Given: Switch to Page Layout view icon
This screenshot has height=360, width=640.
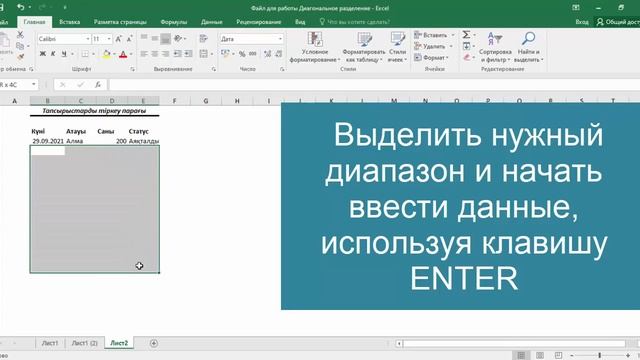Looking at the screenshot, I should pyautogui.click(x=540, y=356).
